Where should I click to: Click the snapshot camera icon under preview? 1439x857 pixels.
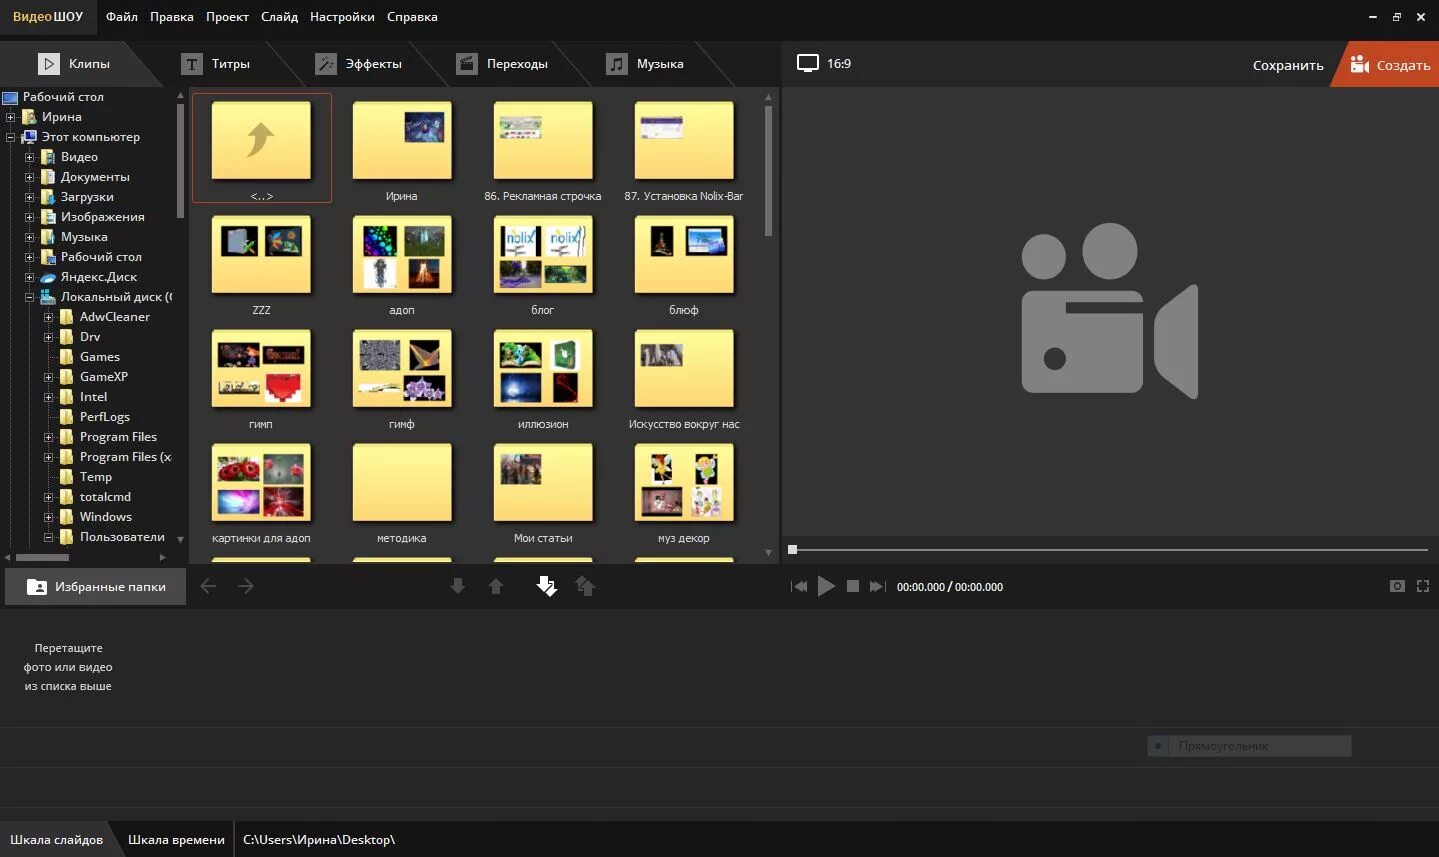tap(1397, 586)
